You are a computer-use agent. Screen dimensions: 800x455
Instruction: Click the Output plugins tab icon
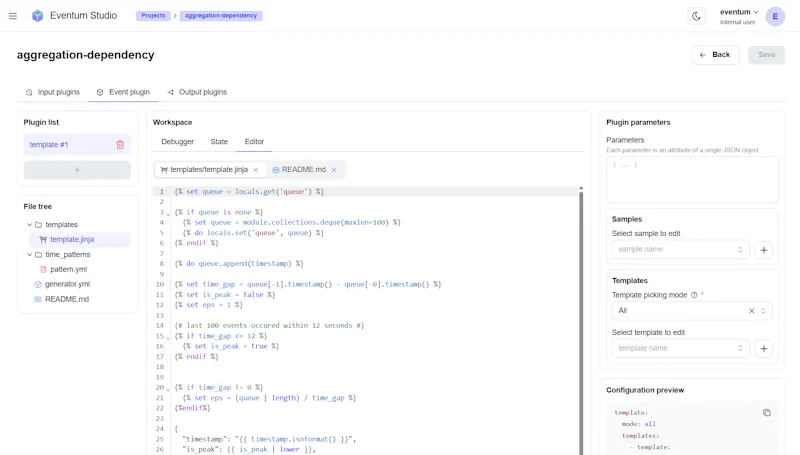170,92
